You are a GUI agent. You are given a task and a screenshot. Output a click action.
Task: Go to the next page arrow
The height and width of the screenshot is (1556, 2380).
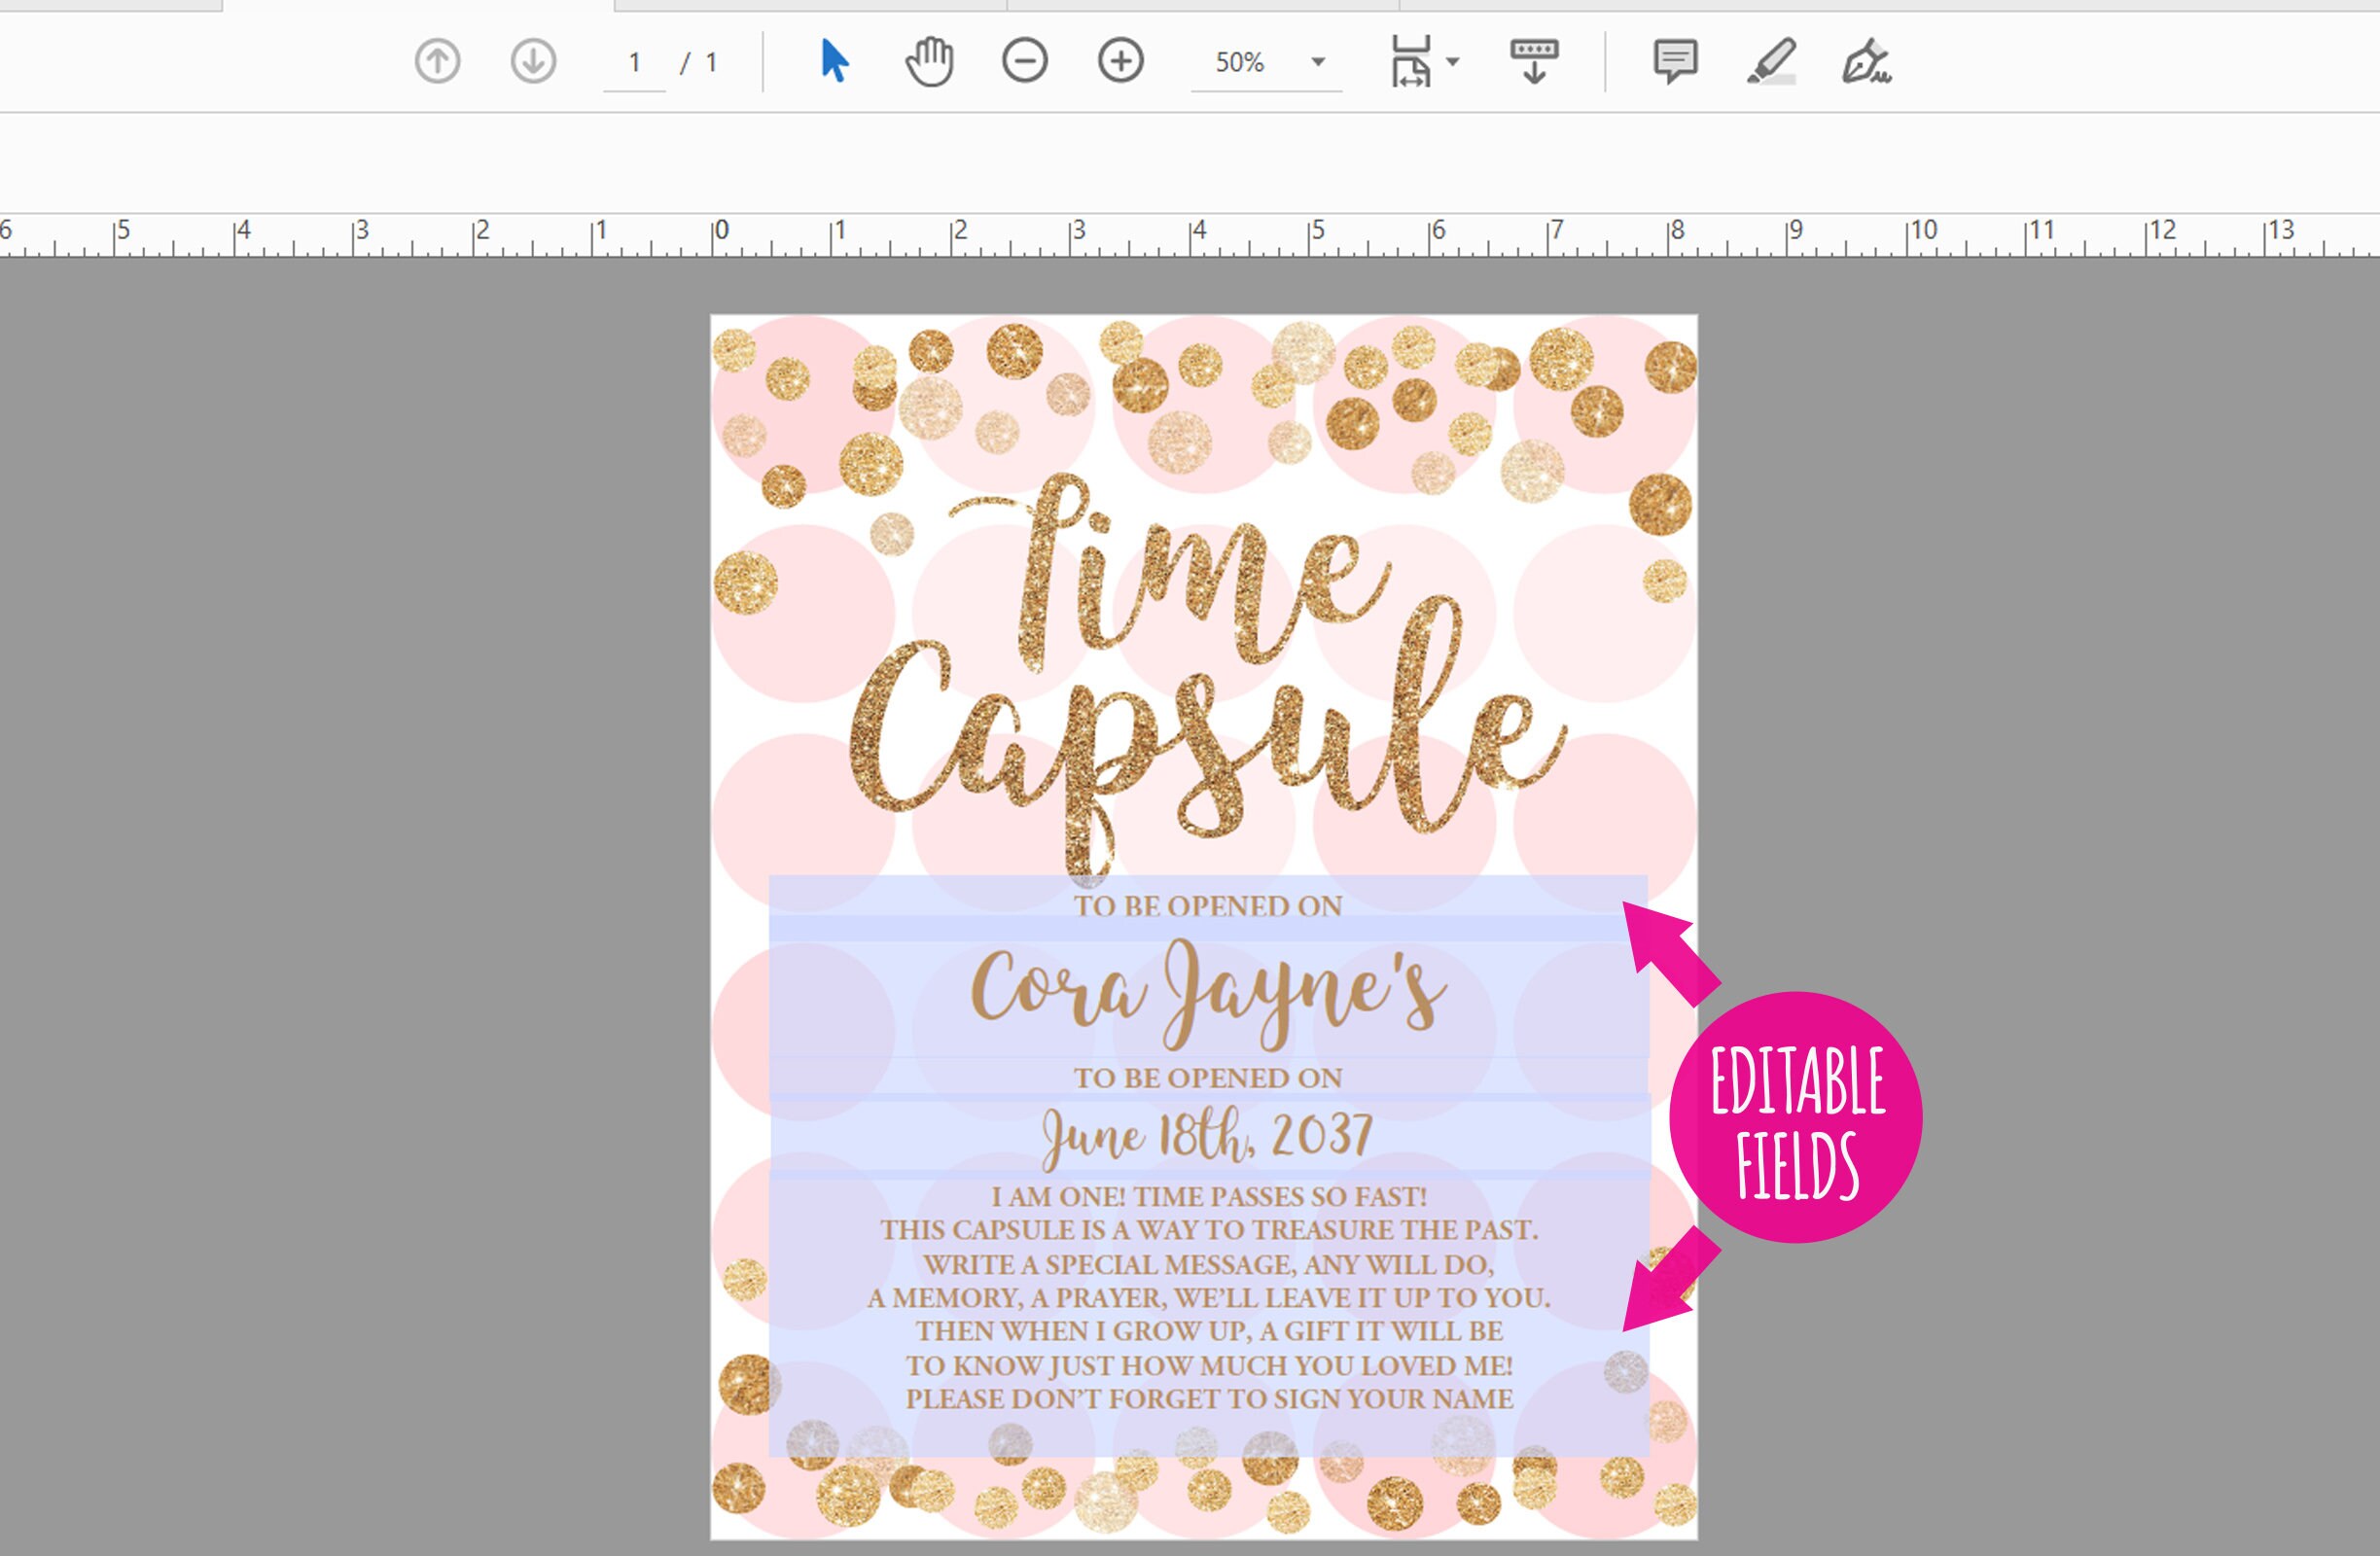pyautogui.click(x=533, y=62)
